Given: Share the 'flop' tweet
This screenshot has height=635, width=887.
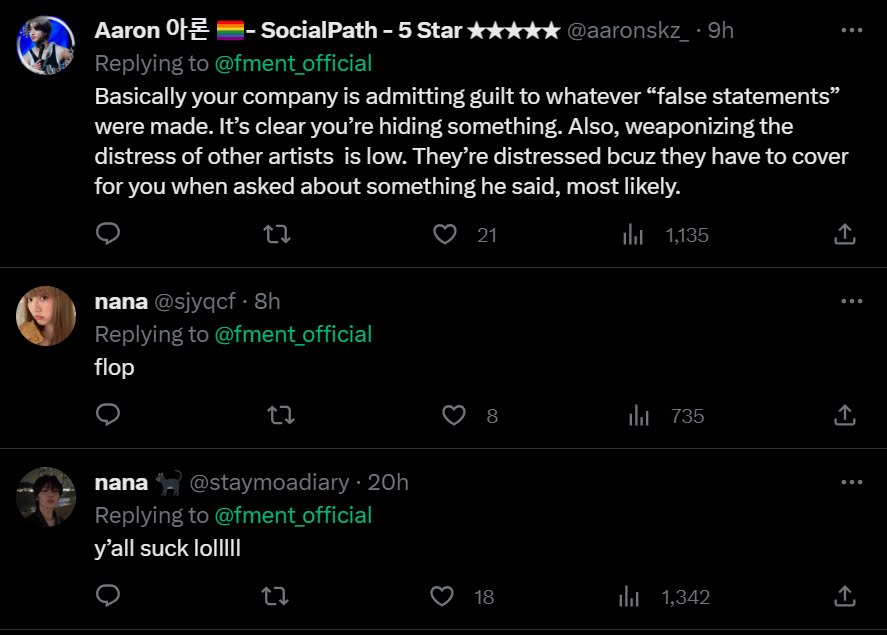Looking at the screenshot, I should [x=844, y=415].
